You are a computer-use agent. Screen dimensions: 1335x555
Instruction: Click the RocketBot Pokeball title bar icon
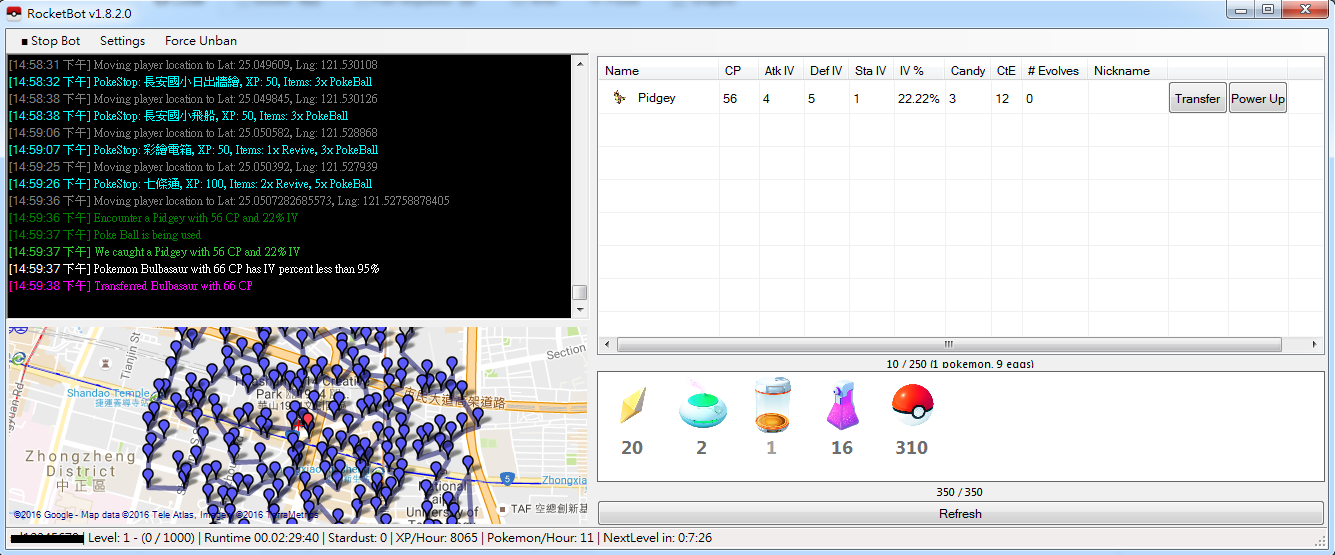14,14
